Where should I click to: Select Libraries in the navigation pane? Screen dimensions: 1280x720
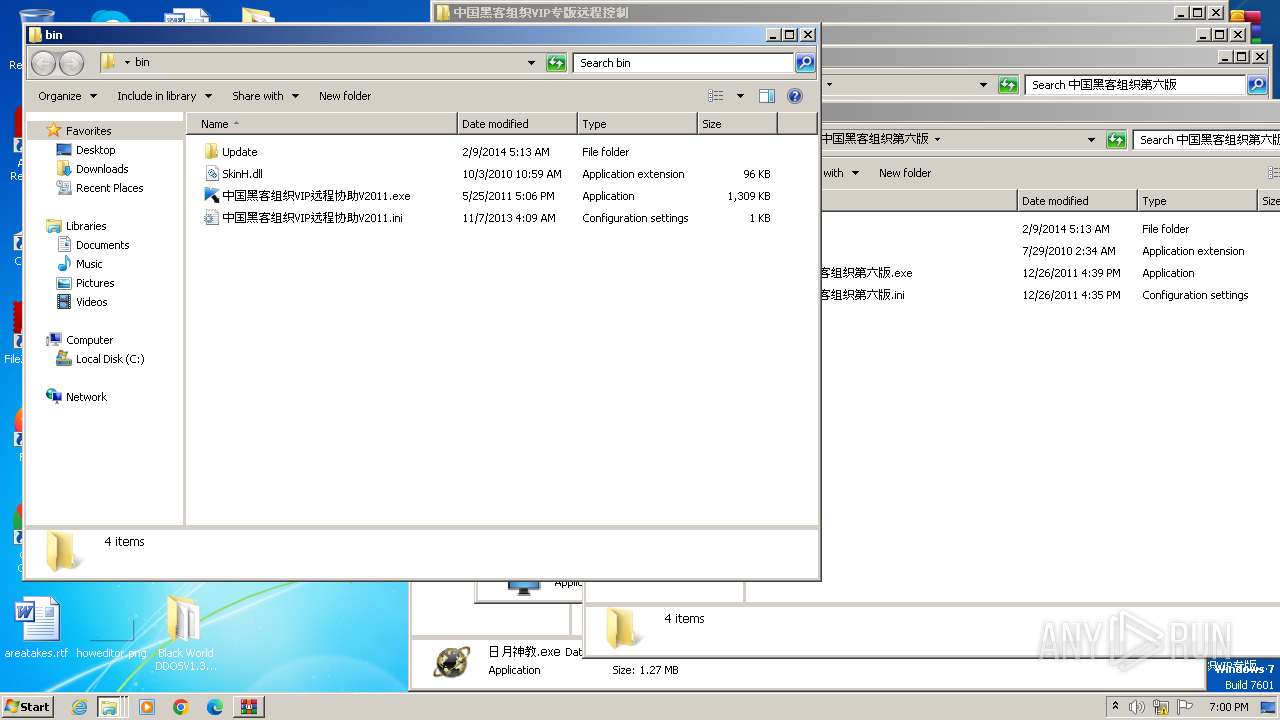(85, 226)
